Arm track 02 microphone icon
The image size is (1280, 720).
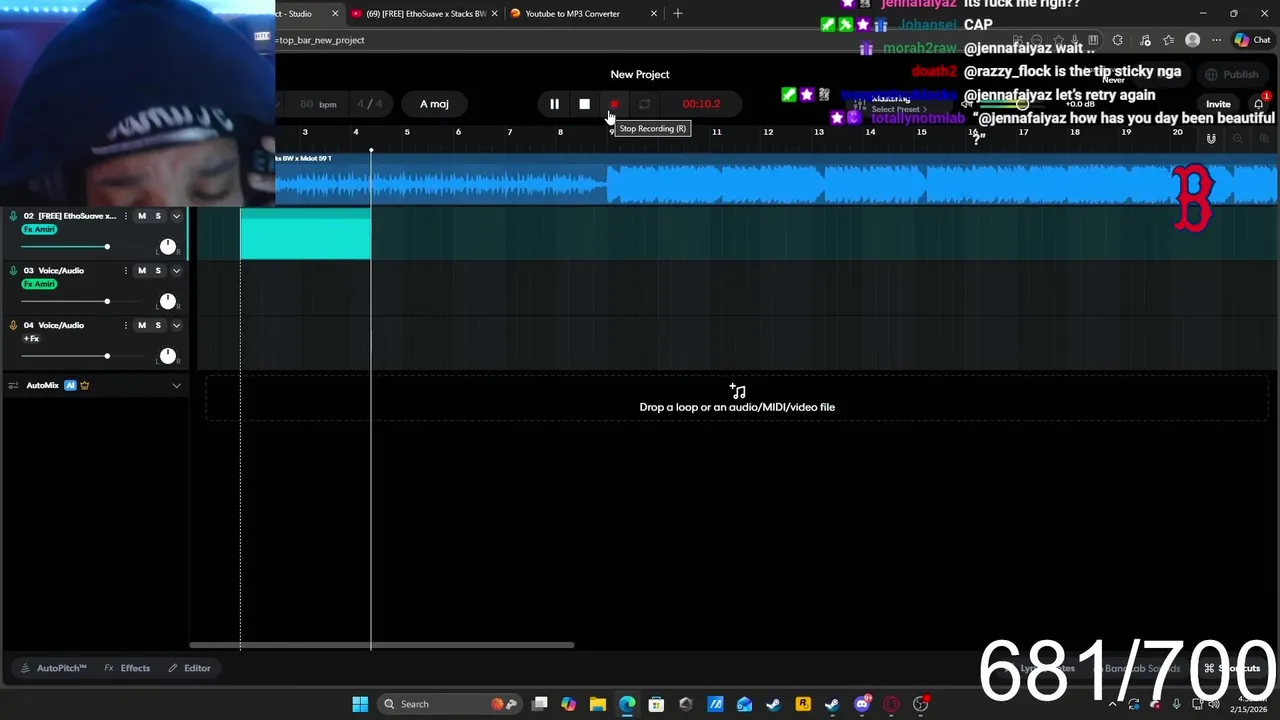pos(13,216)
